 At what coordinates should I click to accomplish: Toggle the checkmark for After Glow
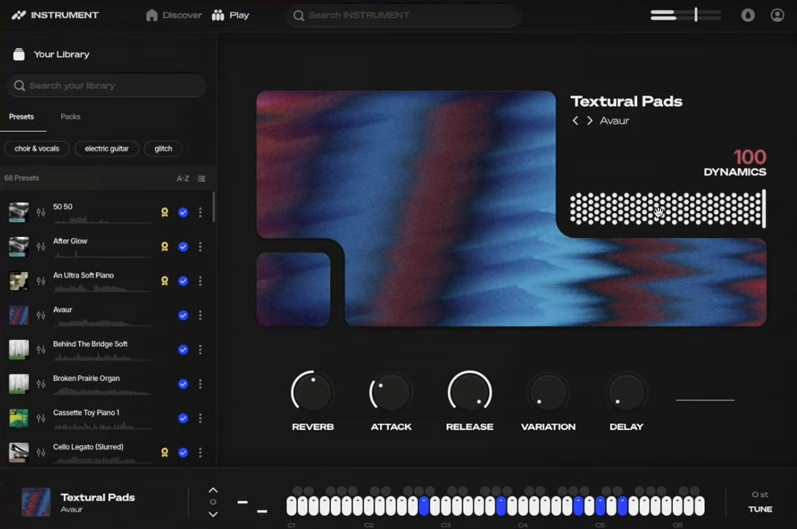183,247
